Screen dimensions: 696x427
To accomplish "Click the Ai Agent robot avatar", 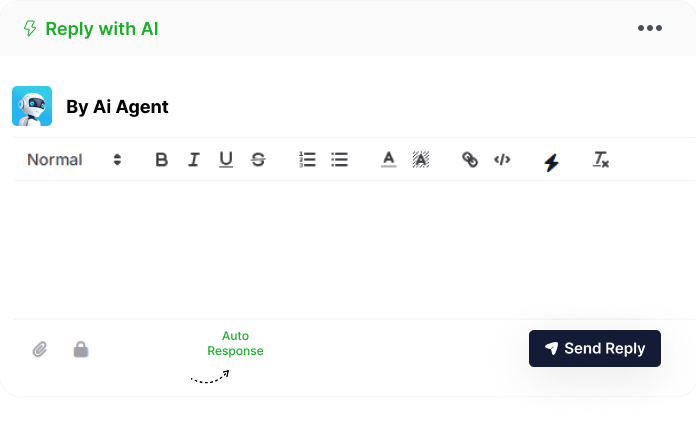I will (32, 106).
